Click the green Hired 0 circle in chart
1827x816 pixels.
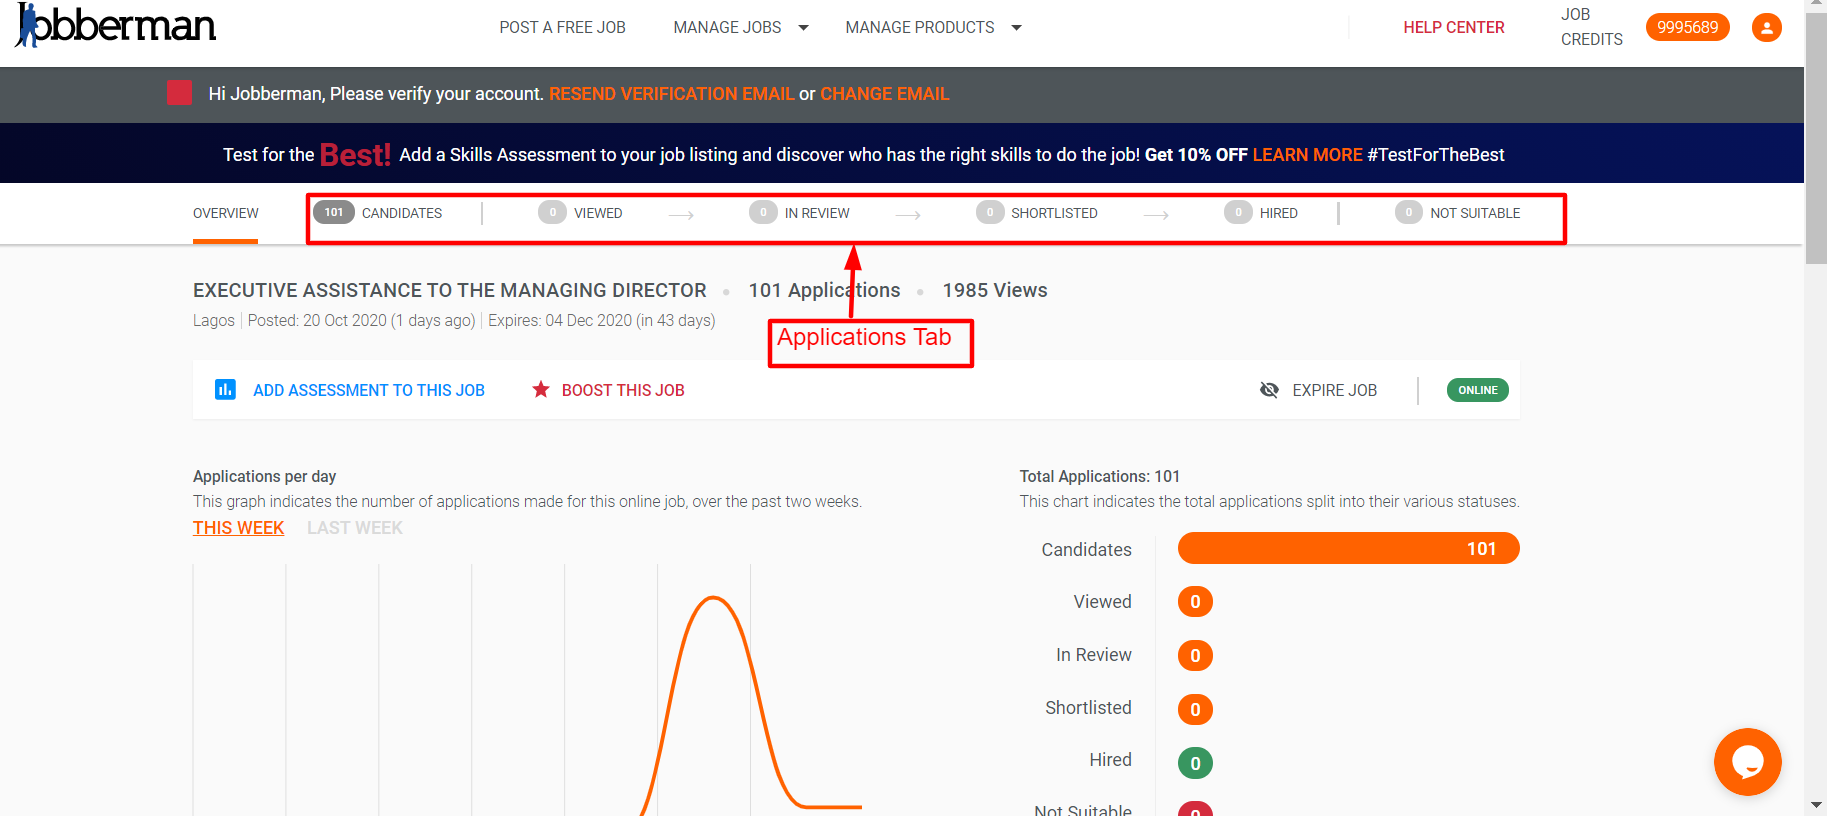coord(1195,763)
